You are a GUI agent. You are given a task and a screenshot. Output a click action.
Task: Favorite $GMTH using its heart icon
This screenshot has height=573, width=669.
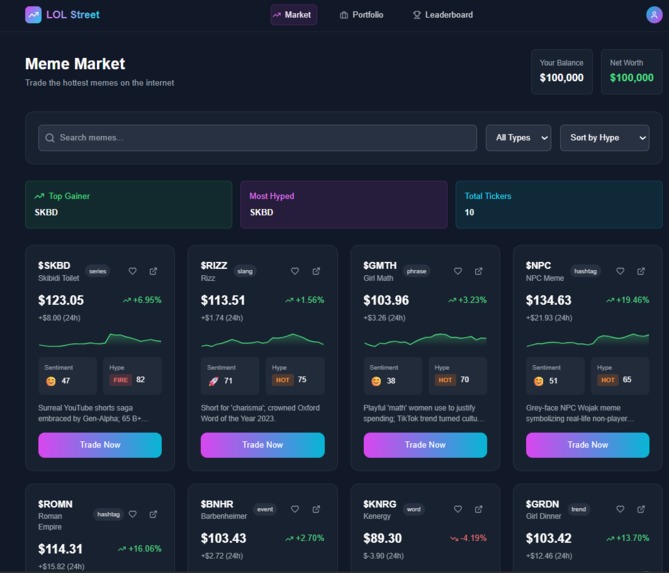tap(458, 271)
